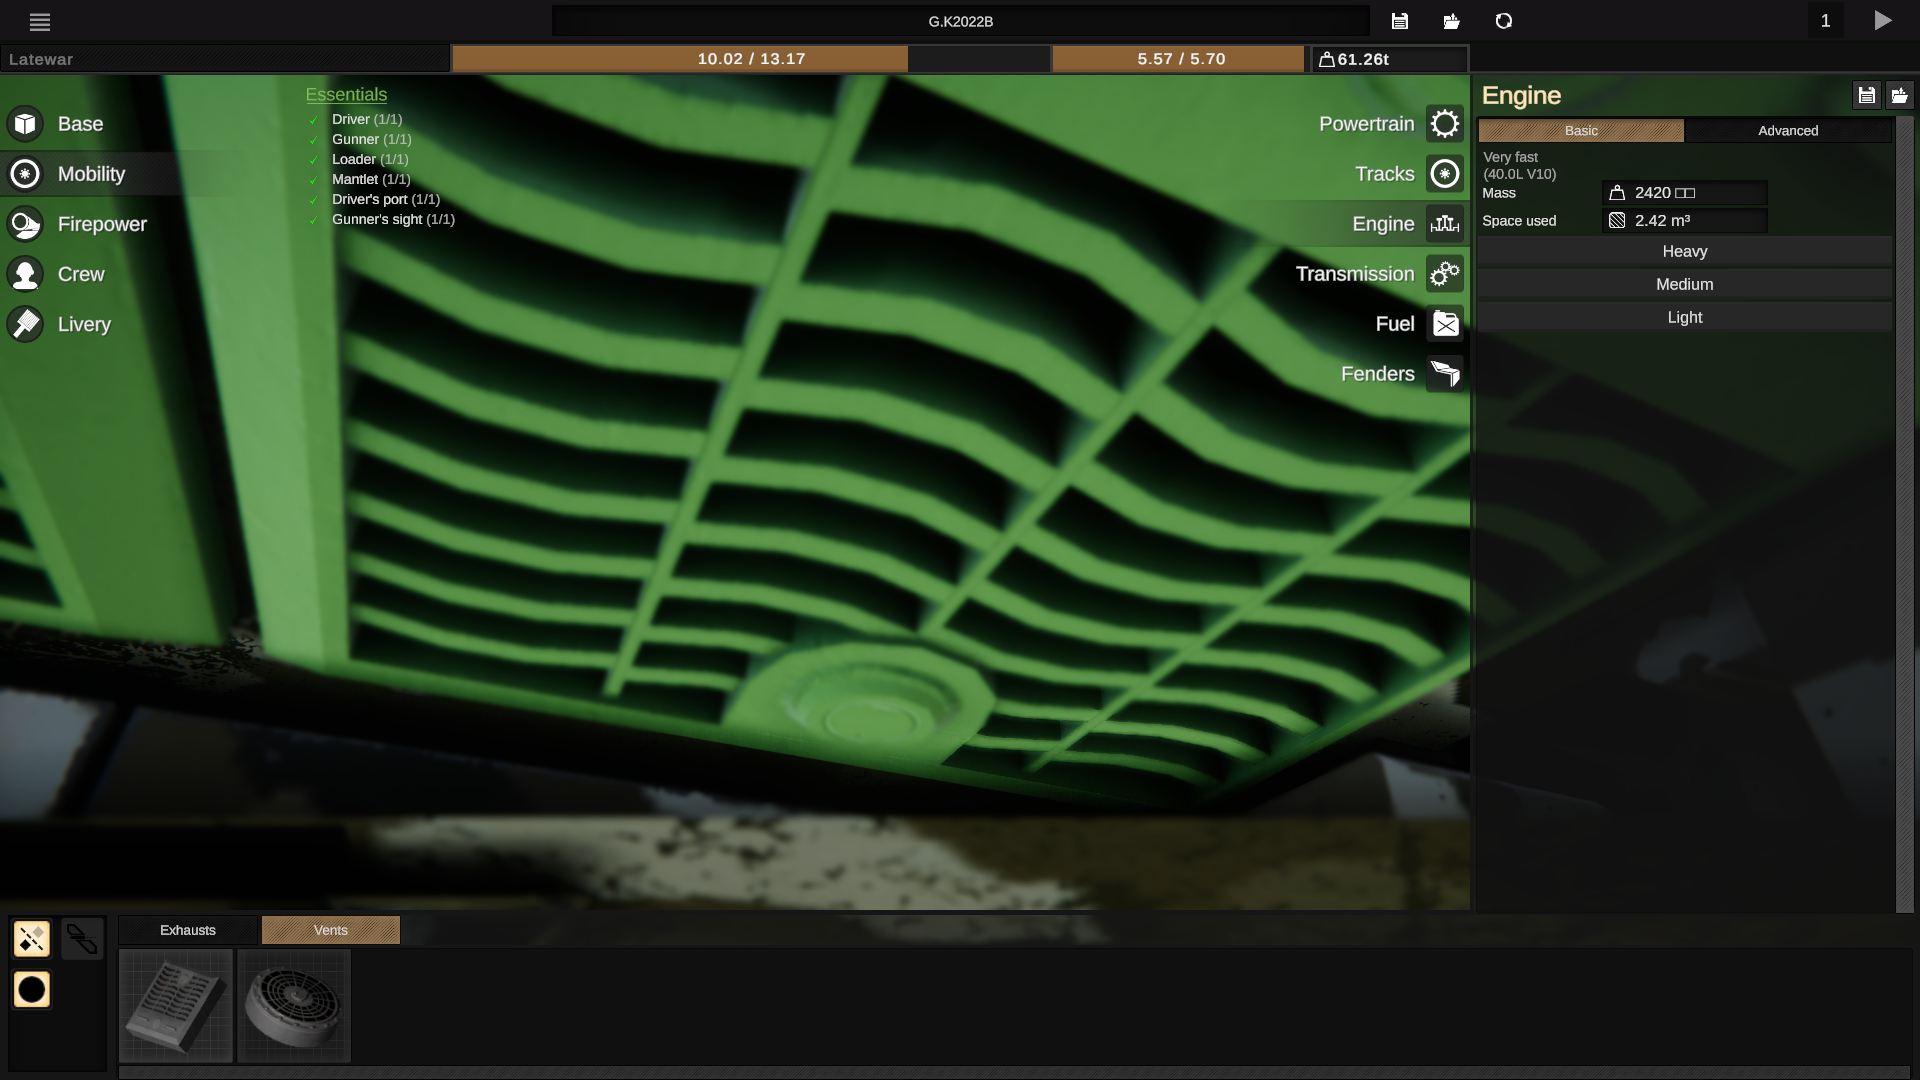The height and width of the screenshot is (1080, 1920).
Task: Click the number 1 box in top bar
Action: (1825, 21)
